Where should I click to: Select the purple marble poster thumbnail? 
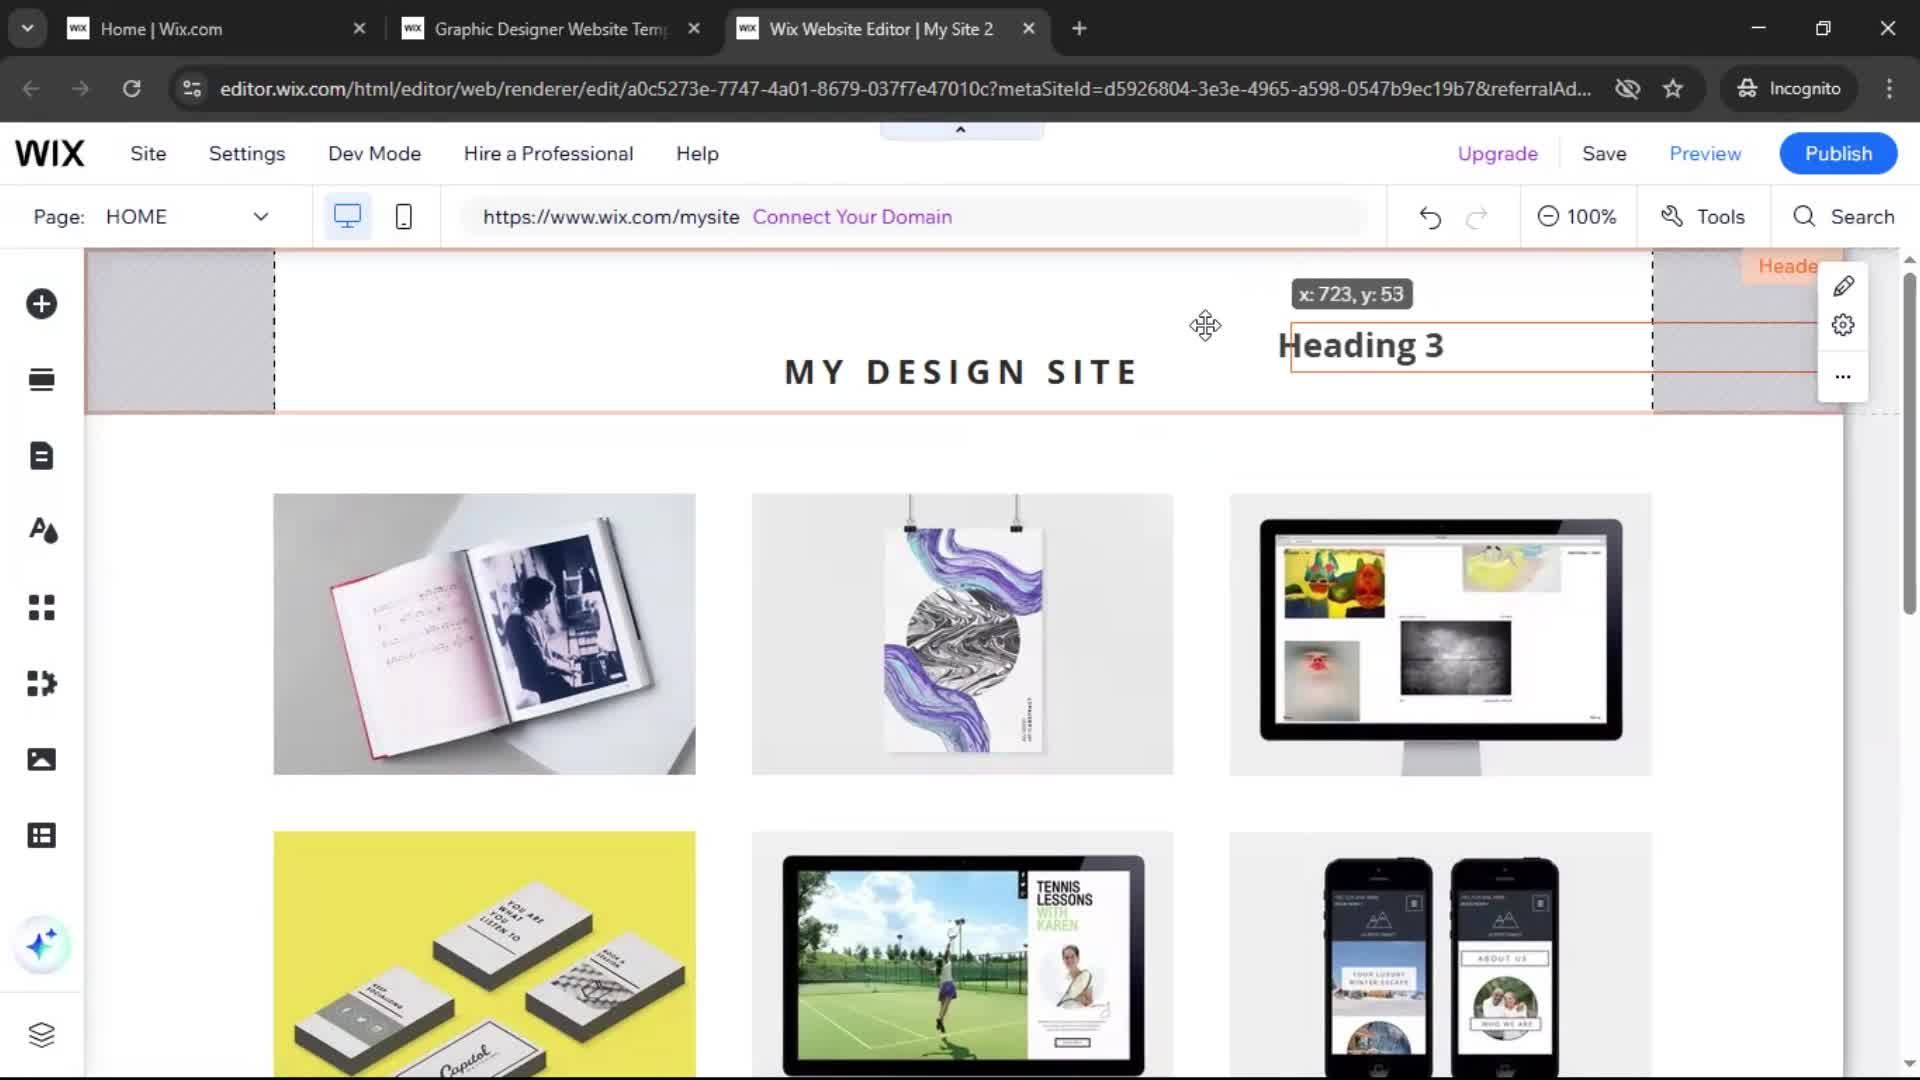962,634
